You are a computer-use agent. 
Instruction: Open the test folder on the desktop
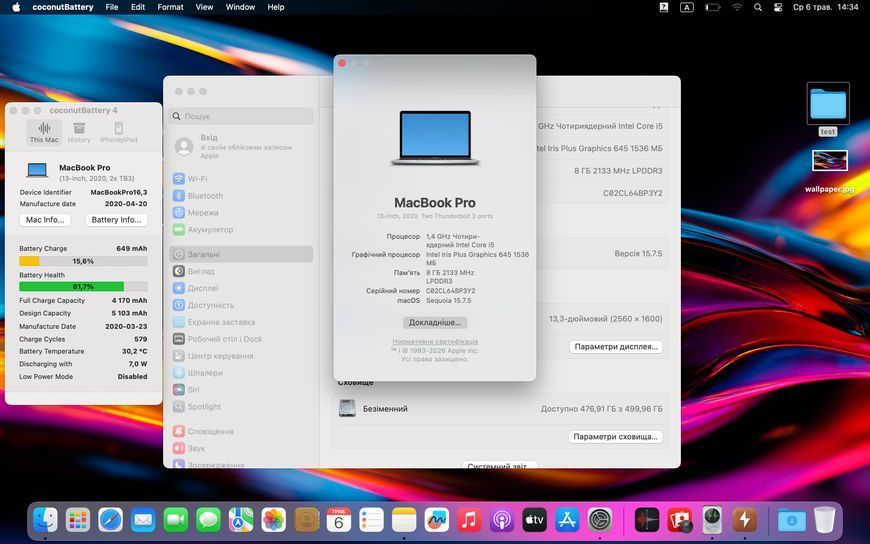point(828,104)
